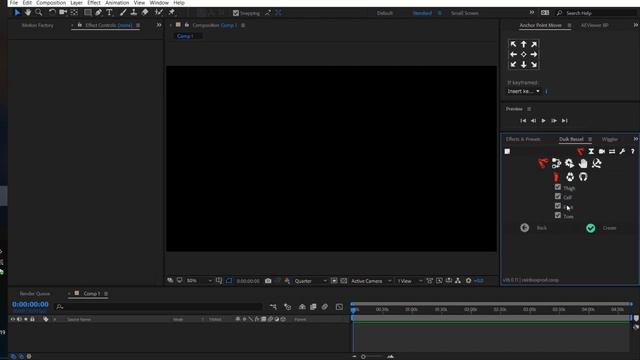Click the Duik Back button
This screenshot has height=360, width=640.
click(x=534, y=228)
